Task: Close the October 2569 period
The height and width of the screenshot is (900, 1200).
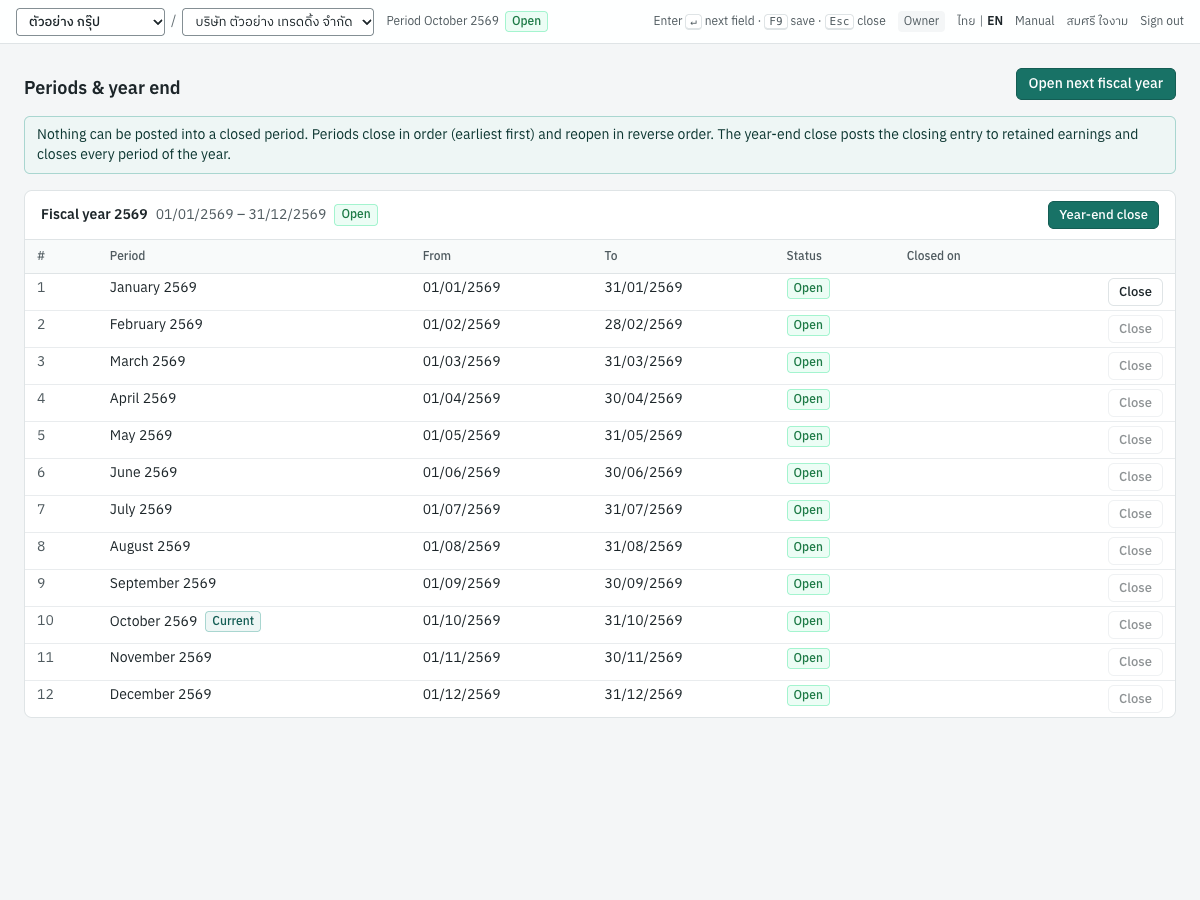Action: click(x=1135, y=625)
